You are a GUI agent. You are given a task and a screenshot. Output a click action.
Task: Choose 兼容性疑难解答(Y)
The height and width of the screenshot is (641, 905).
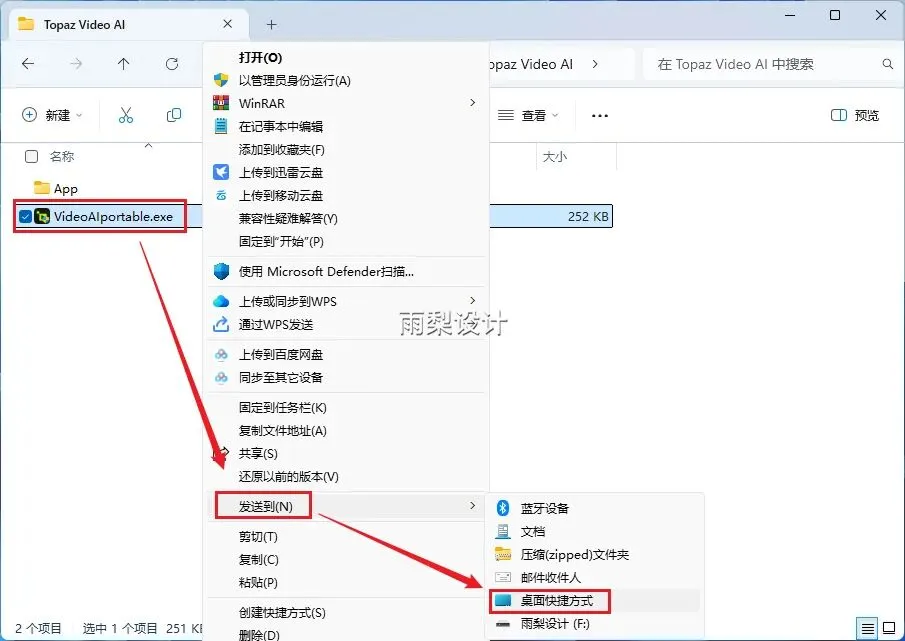[x=346, y=218]
